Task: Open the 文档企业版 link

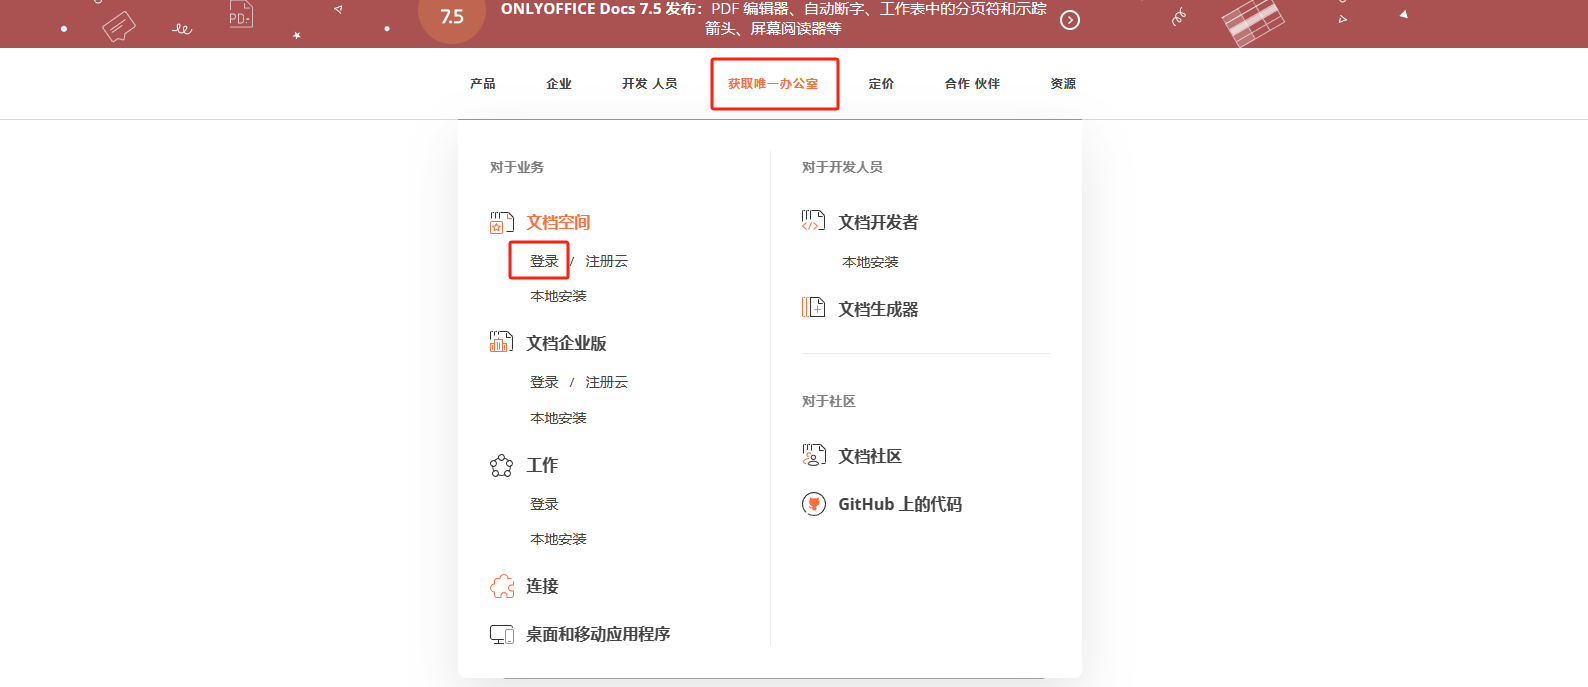Action: 566,343
